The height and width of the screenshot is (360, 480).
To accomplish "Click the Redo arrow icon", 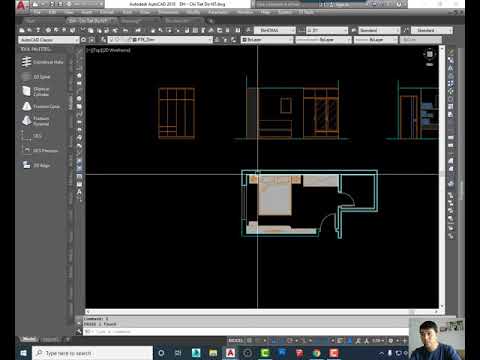I will [x=138, y=30].
